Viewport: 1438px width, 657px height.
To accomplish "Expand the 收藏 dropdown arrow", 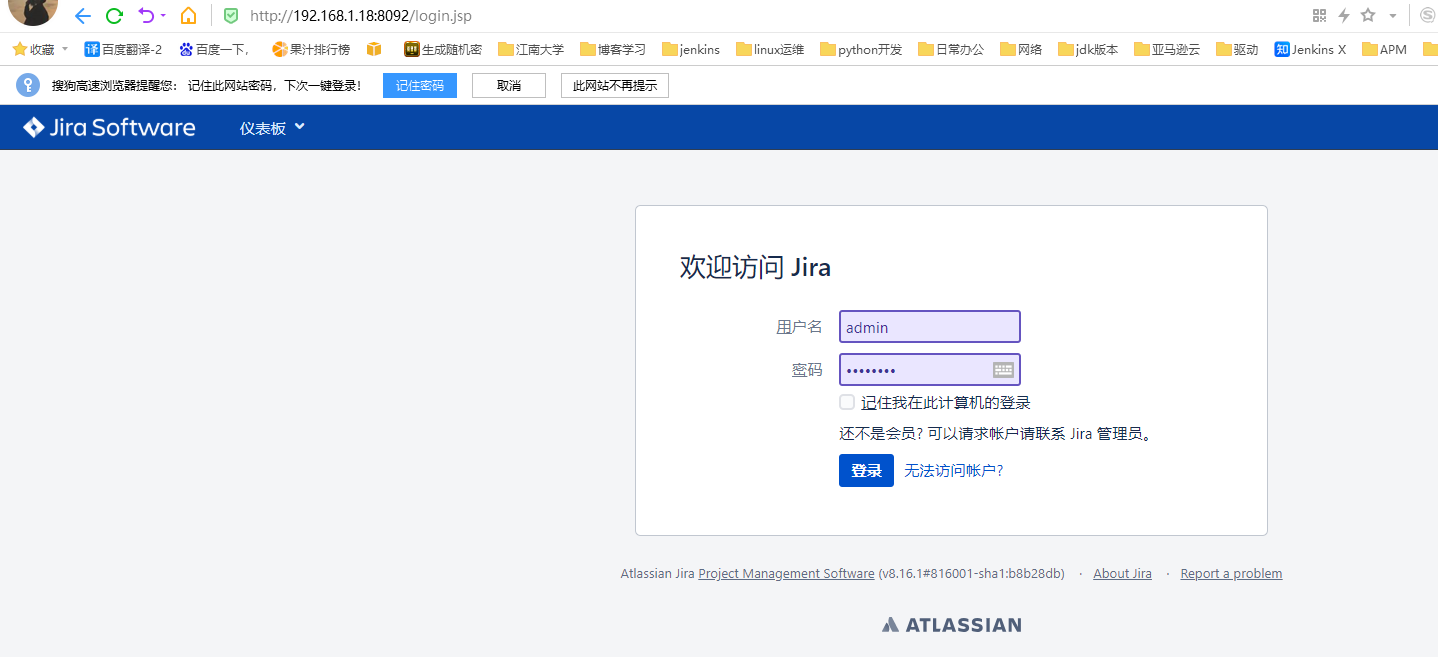I will pyautogui.click(x=65, y=49).
